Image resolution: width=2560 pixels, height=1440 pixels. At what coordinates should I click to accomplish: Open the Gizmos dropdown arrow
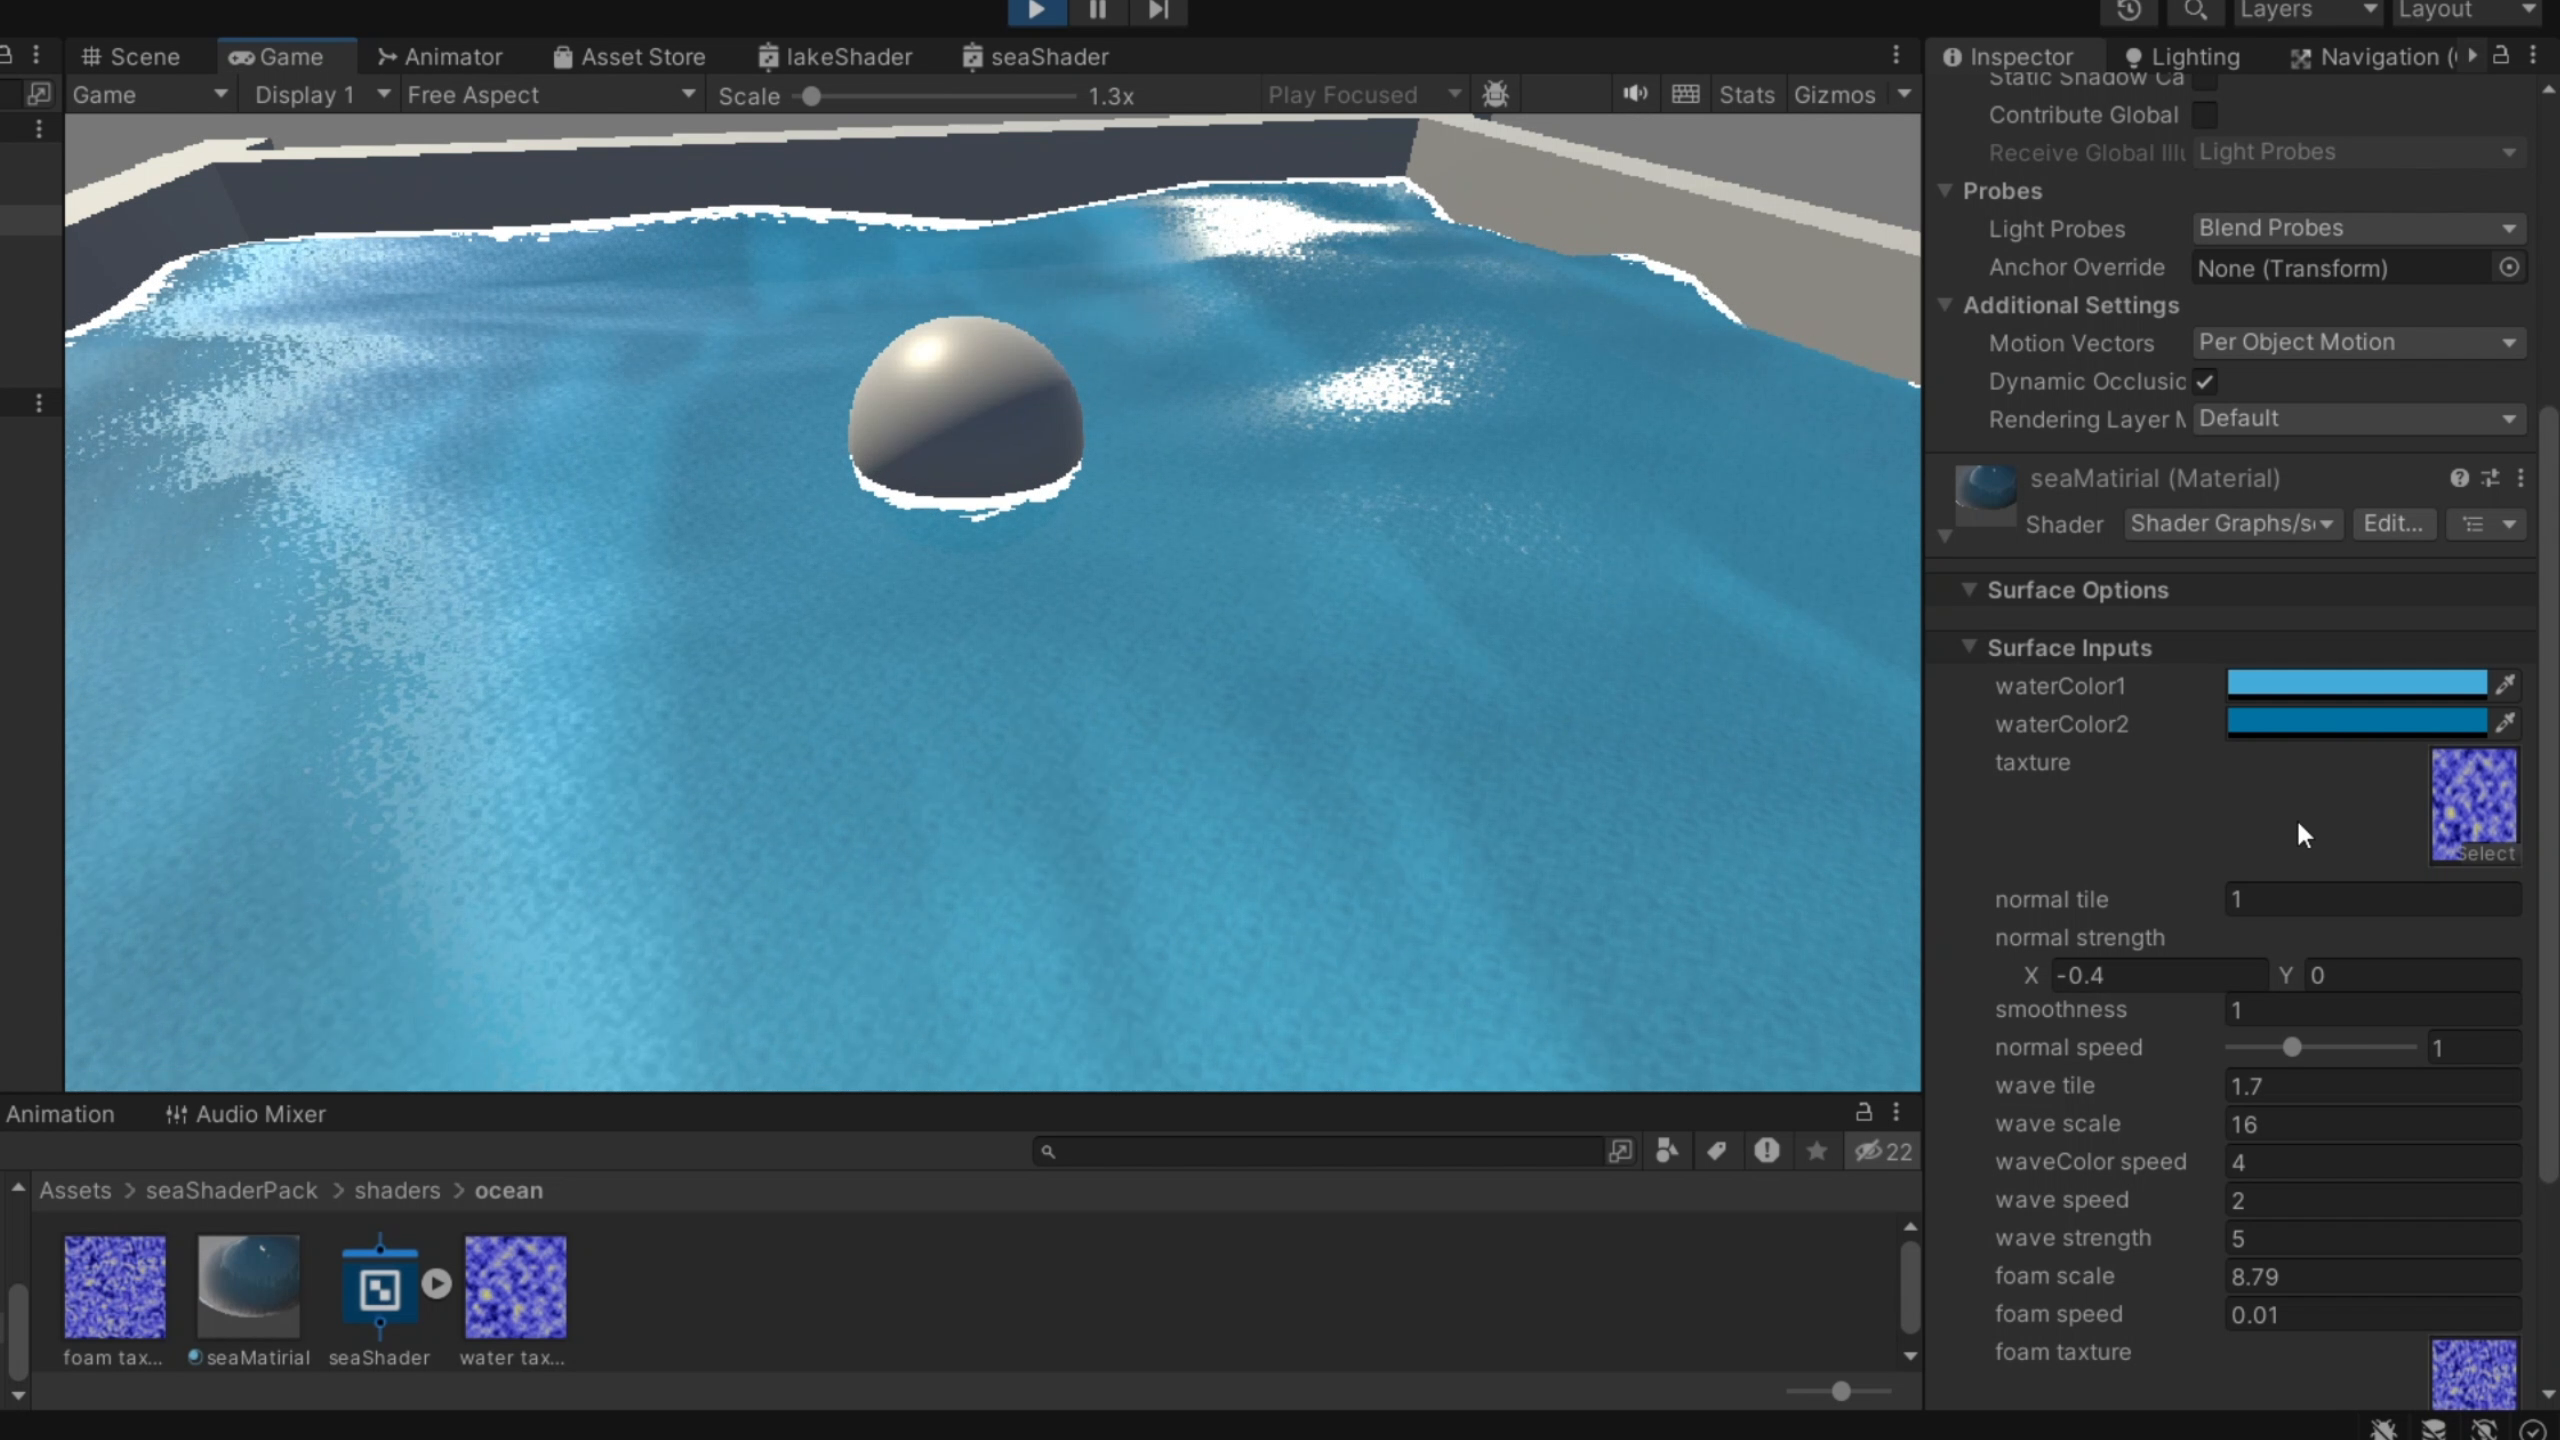(x=1904, y=94)
